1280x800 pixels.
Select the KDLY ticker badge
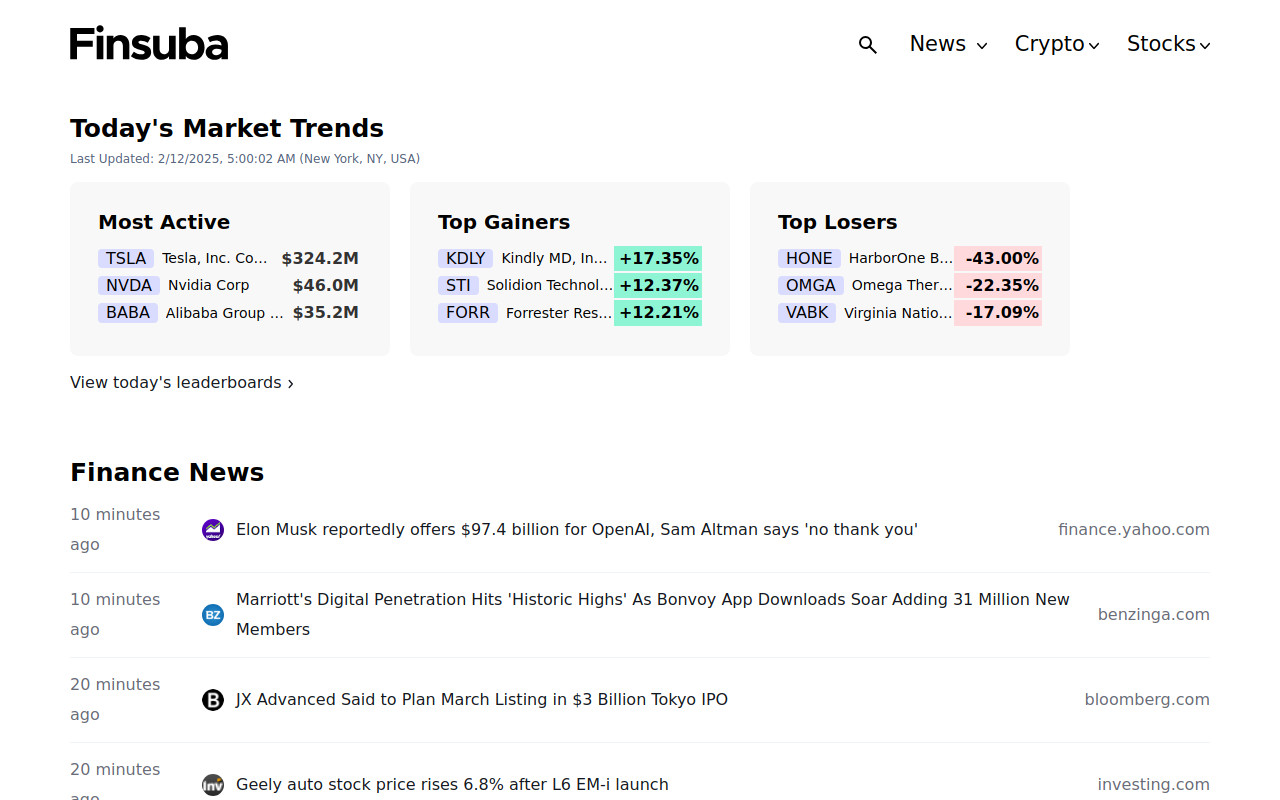[466, 258]
